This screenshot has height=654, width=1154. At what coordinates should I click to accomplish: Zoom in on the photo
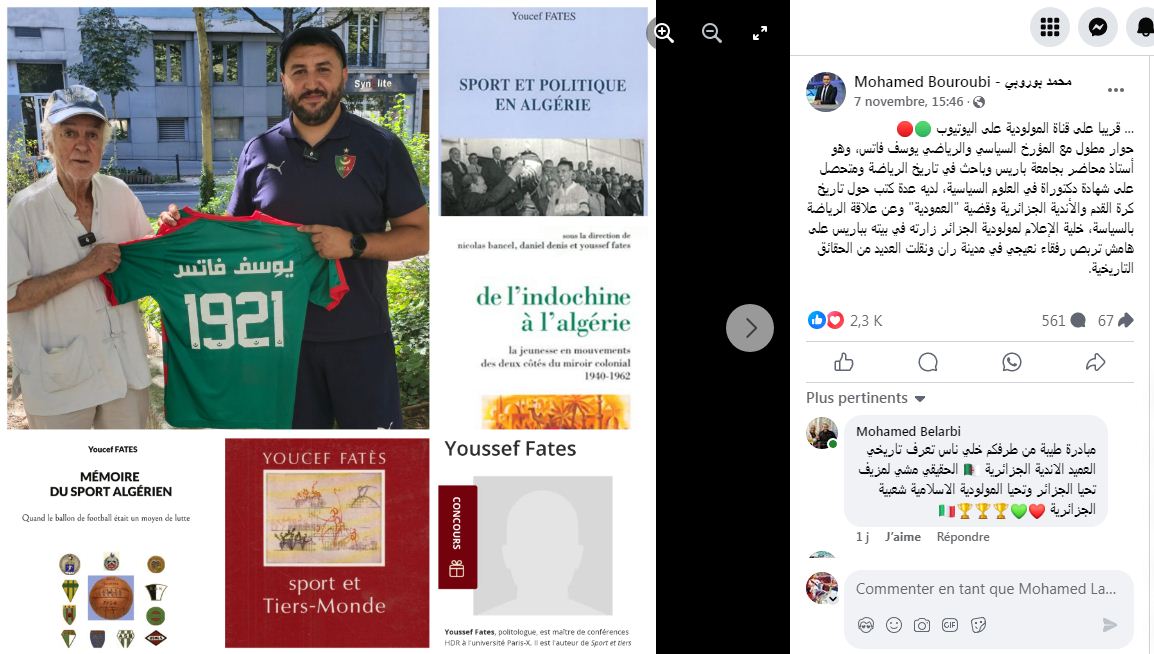click(x=664, y=33)
